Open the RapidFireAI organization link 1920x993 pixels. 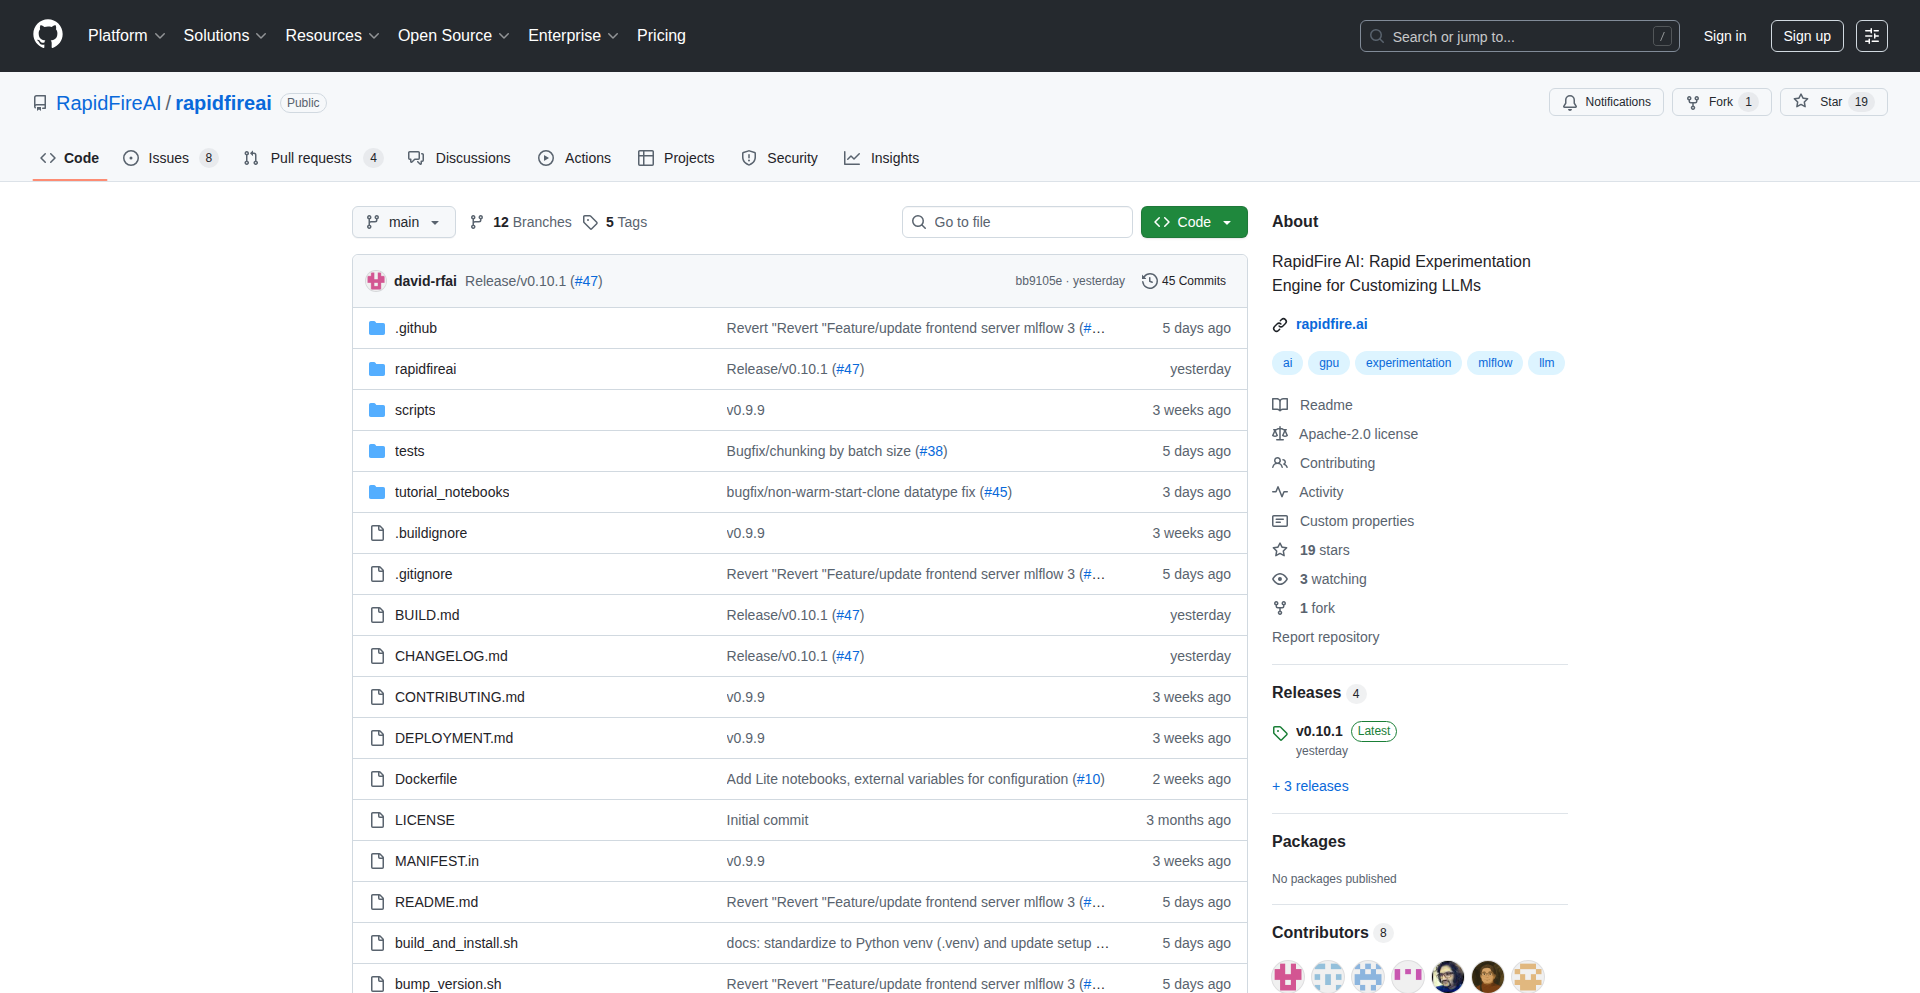tap(108, 103)
